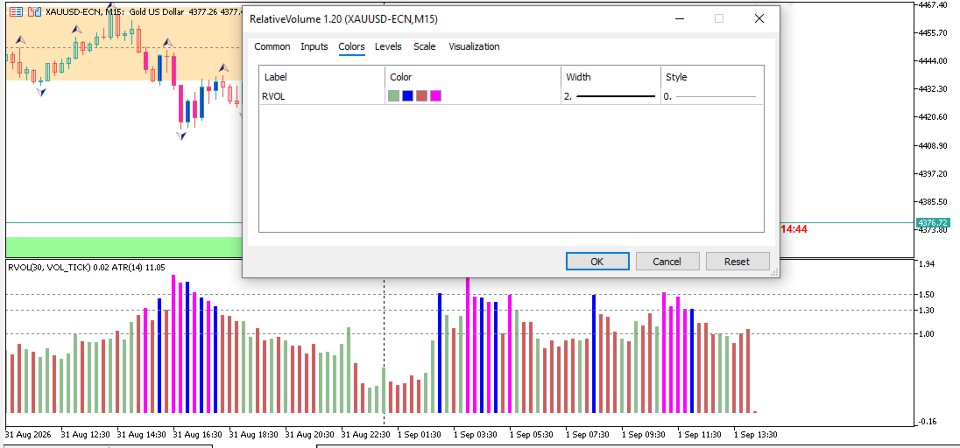960x448 pixels.
Task: Click the -0.16 indicator scale value
Action: (928, 421)
